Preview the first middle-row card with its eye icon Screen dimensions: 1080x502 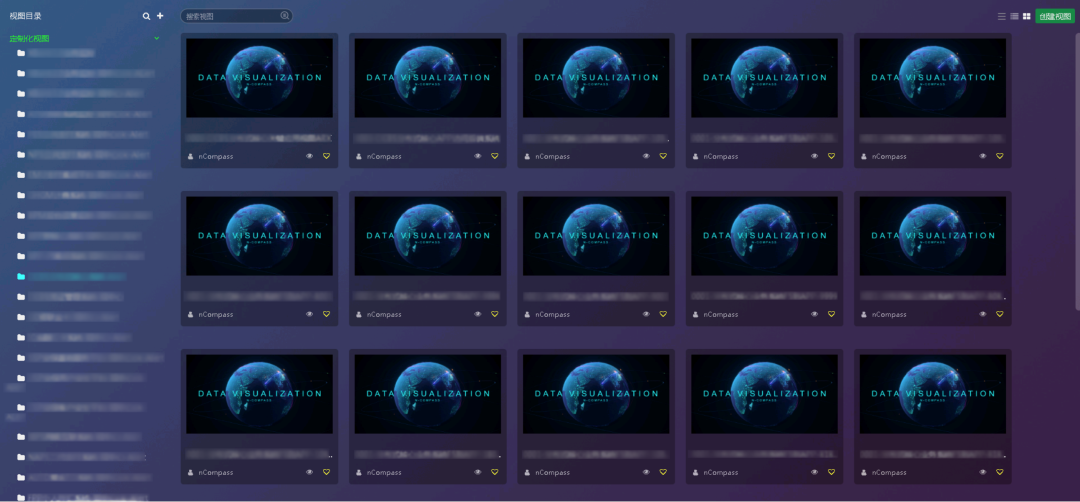(309, 314)
